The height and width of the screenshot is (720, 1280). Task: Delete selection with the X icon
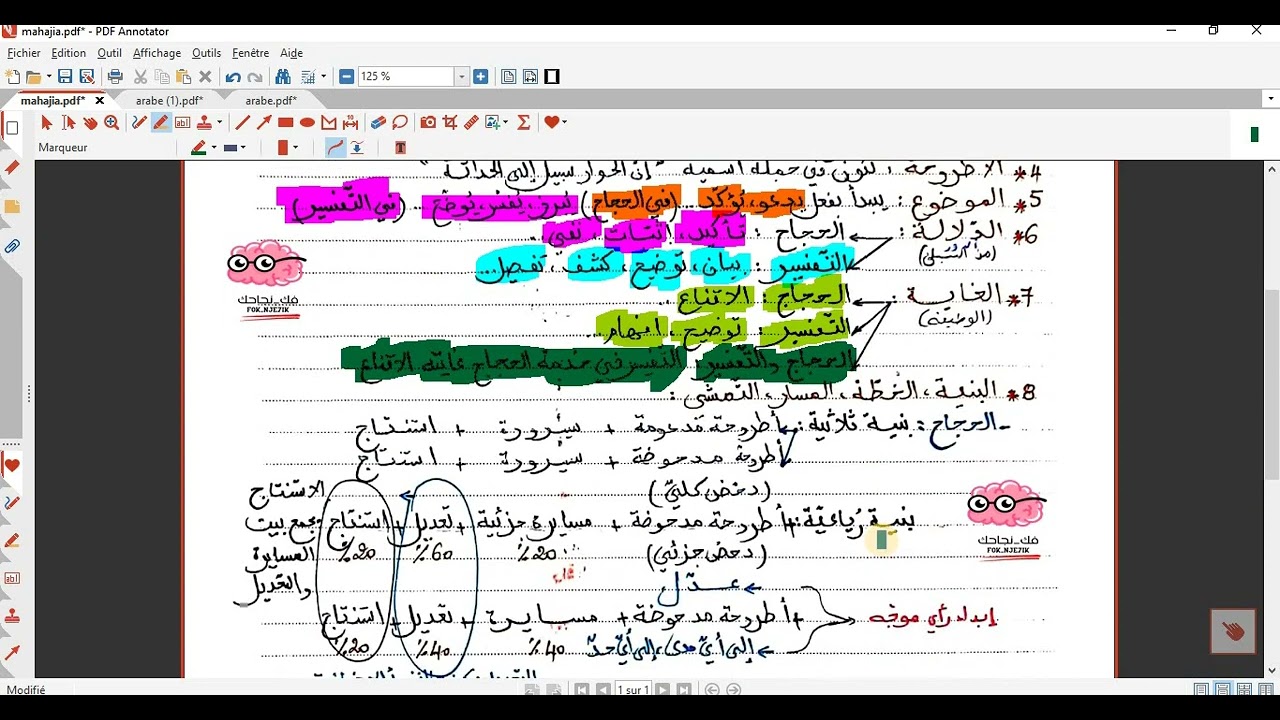click(x=206, y=77)
